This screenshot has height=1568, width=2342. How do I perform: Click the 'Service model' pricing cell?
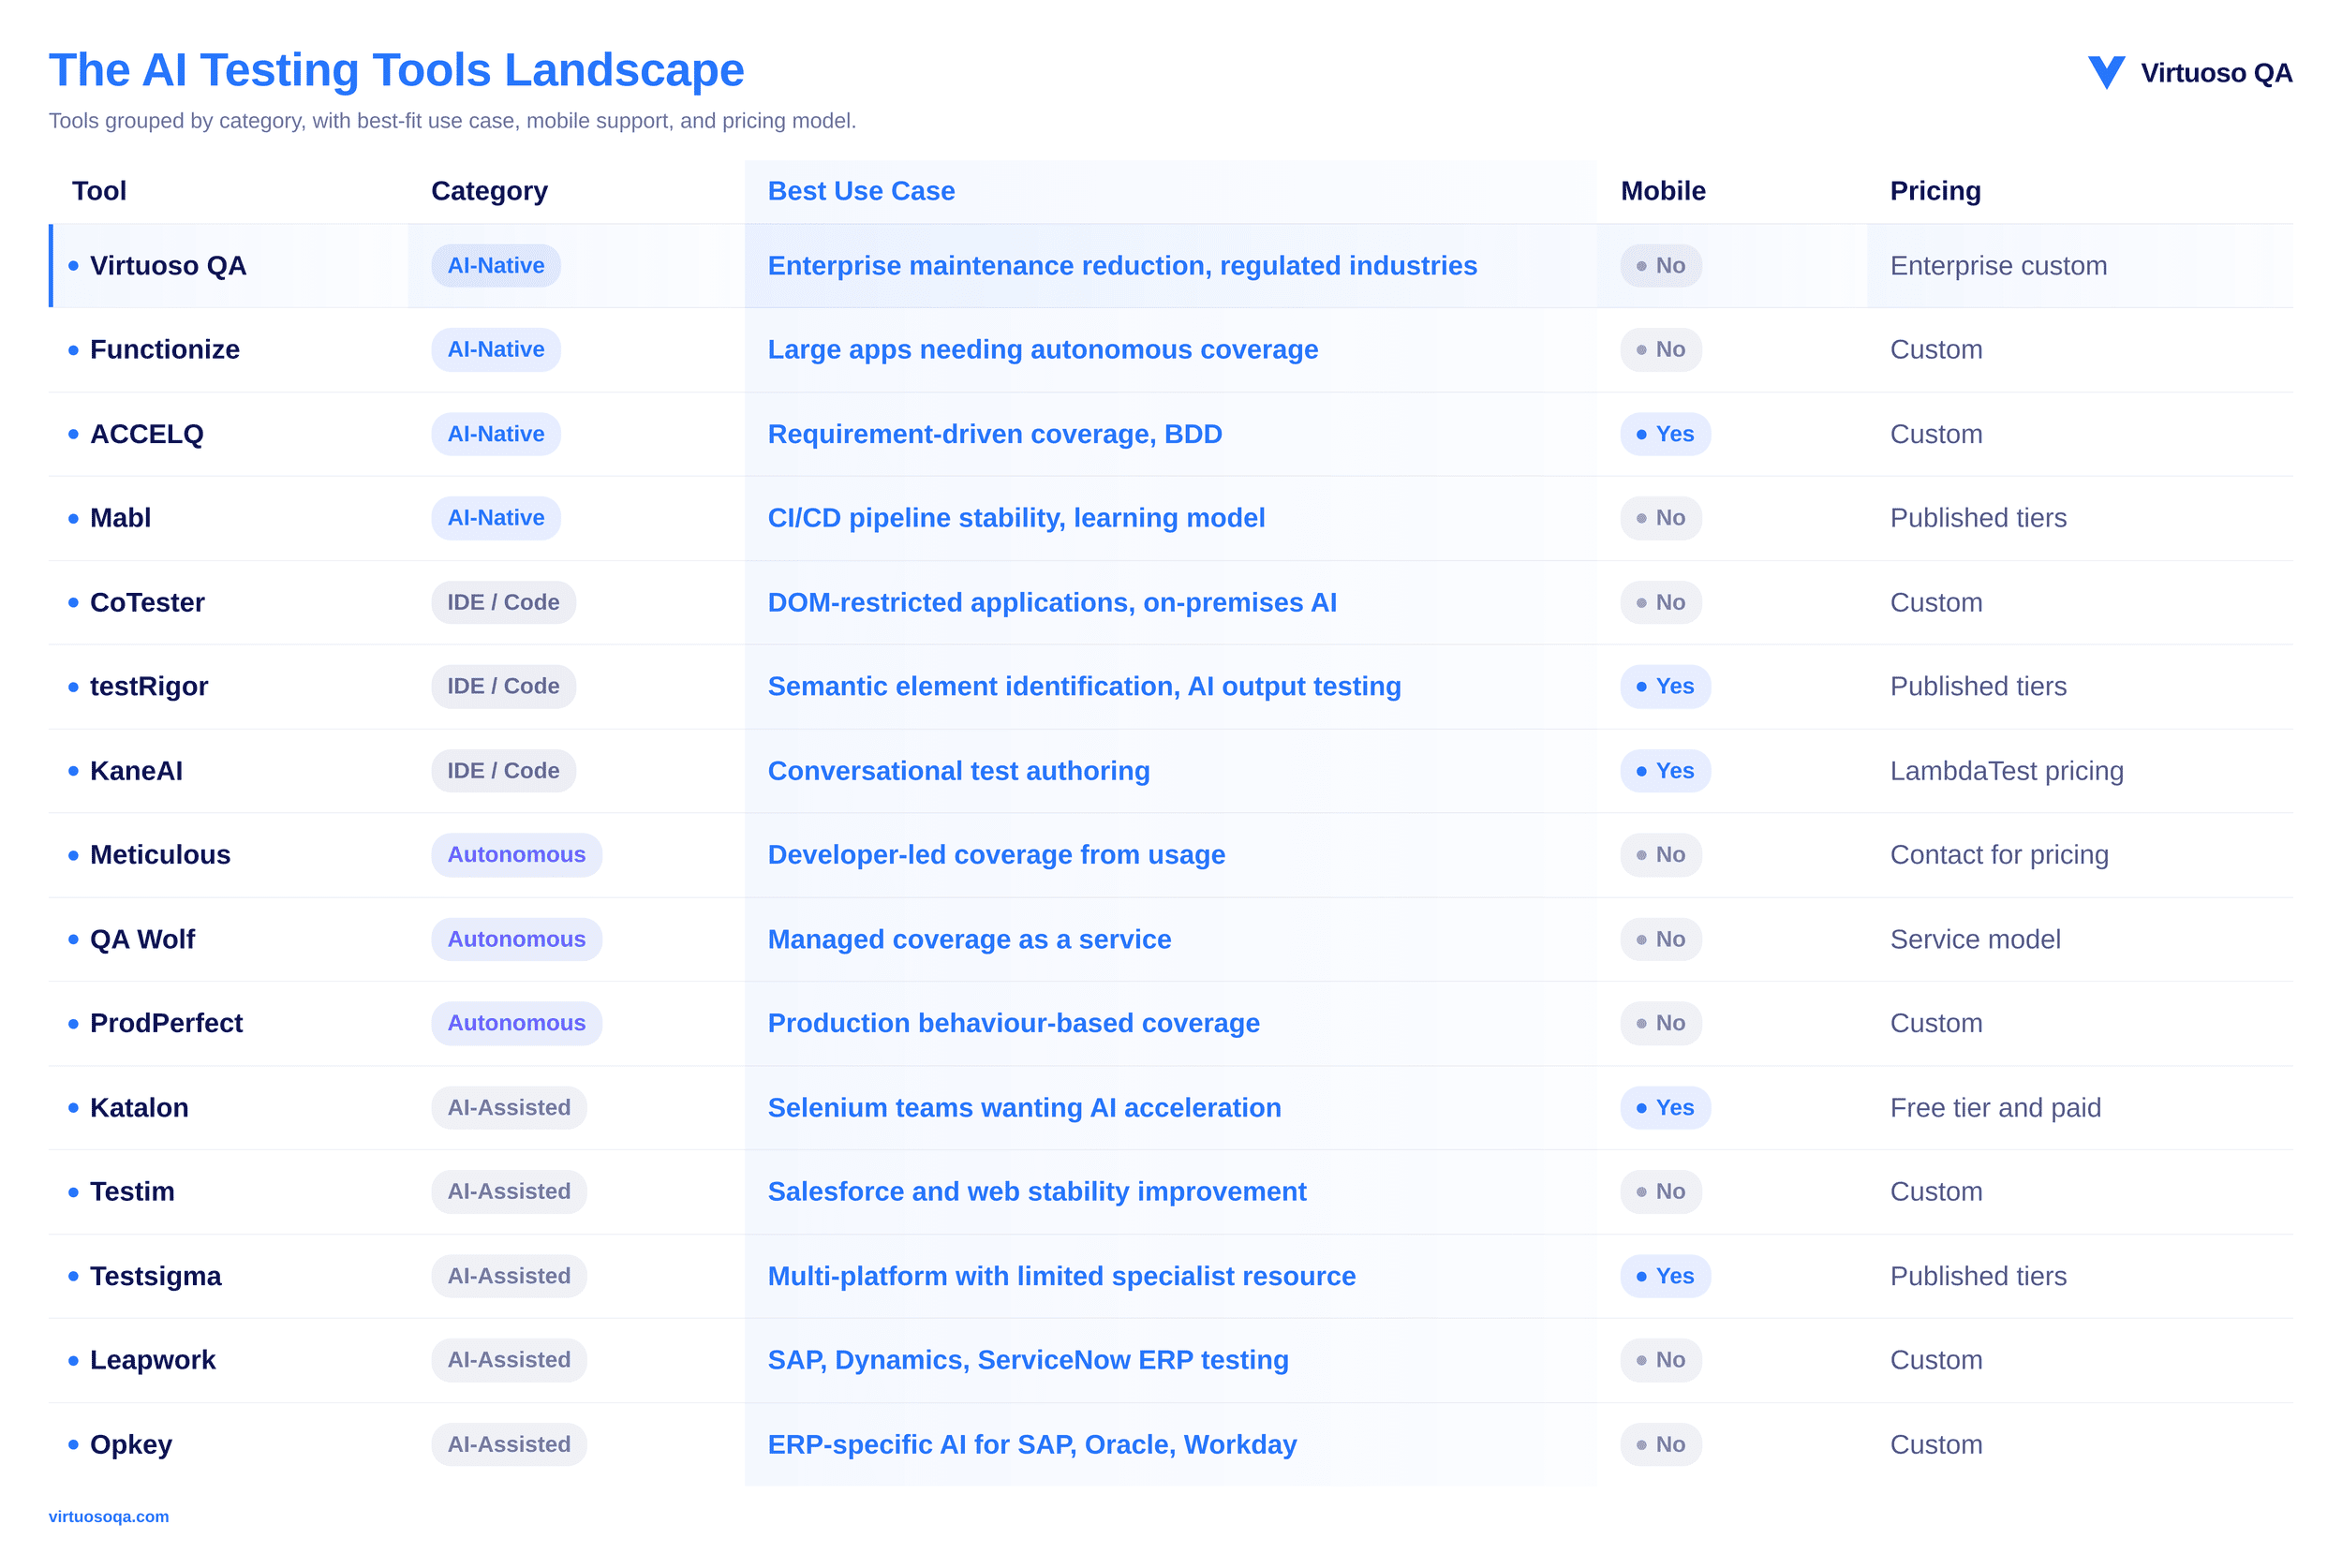coord(1975,940)
